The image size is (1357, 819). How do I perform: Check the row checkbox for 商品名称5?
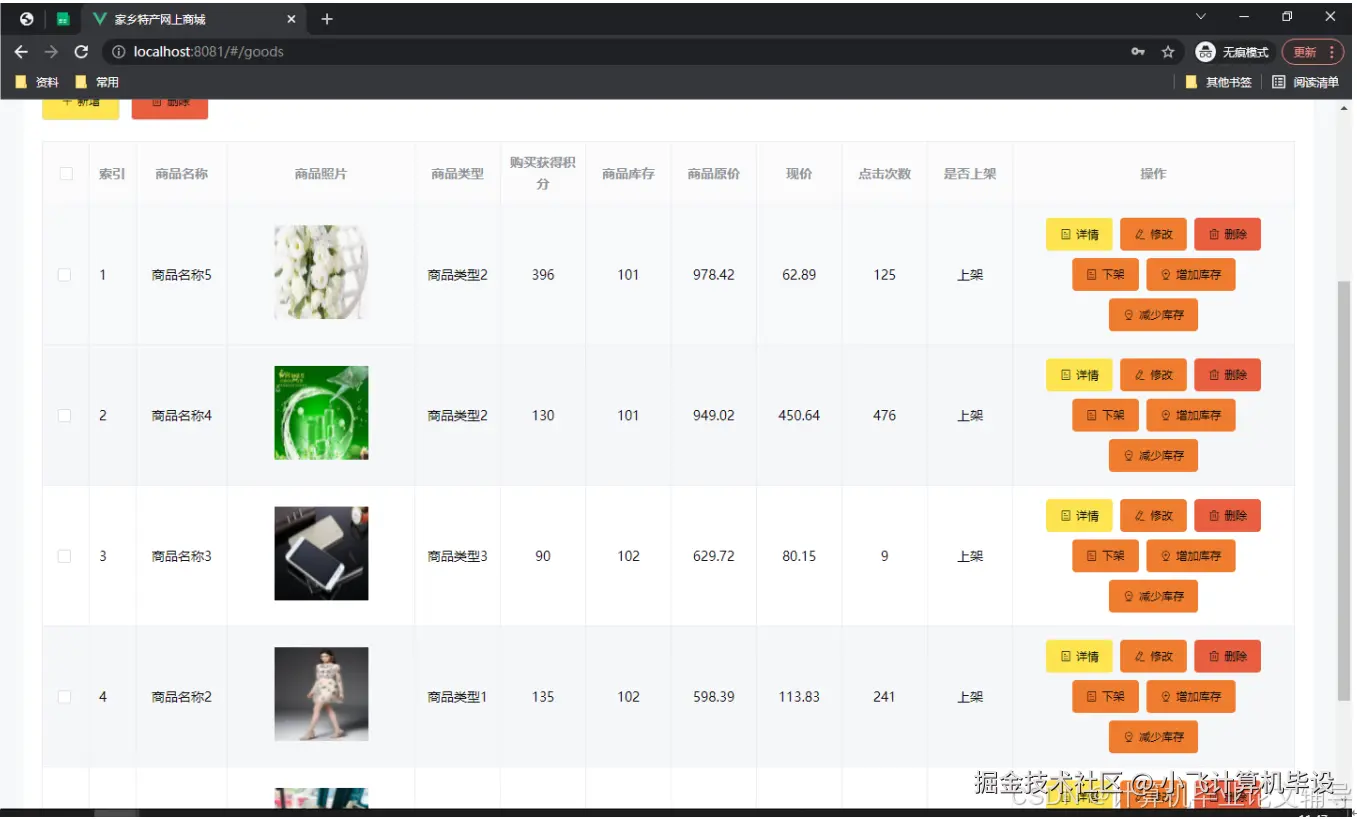coord(65,274)
